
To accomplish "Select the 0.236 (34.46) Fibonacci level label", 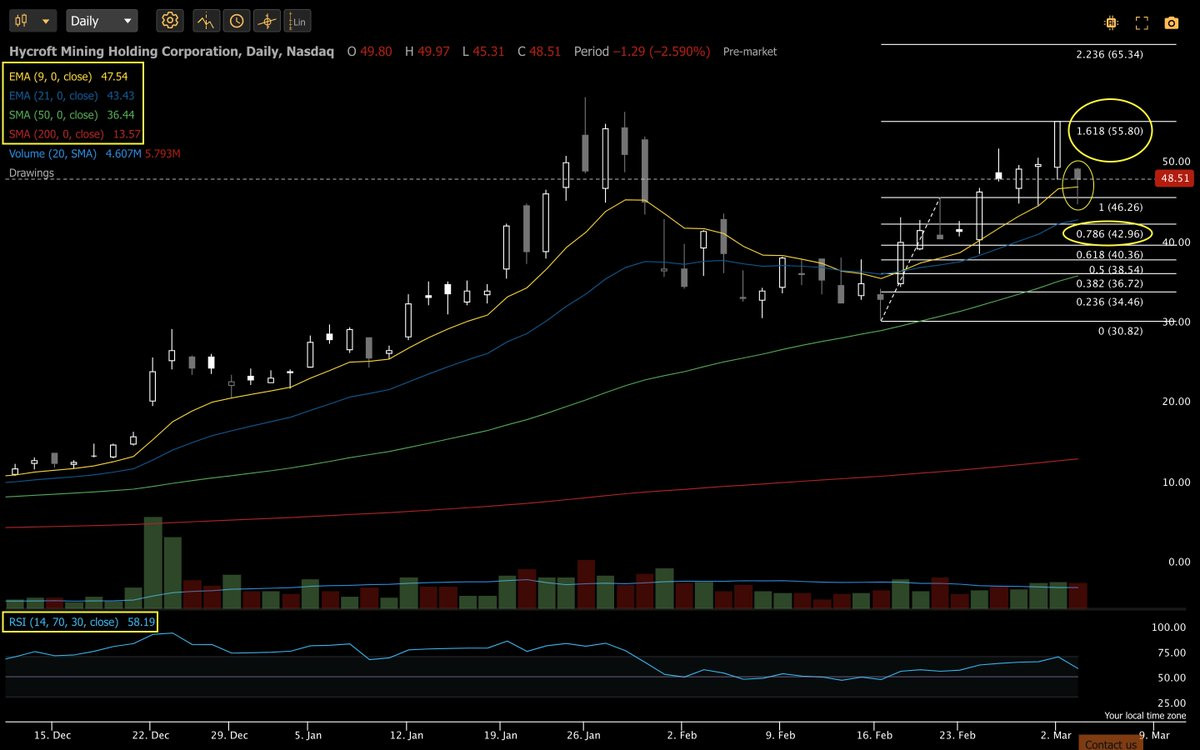I will (x=1109, y=301).
